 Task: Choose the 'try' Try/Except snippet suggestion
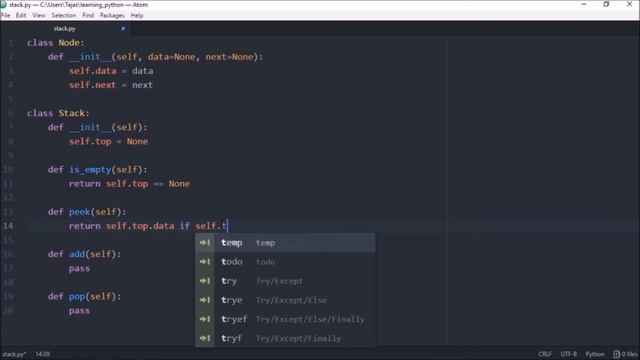tap(285, 281)
